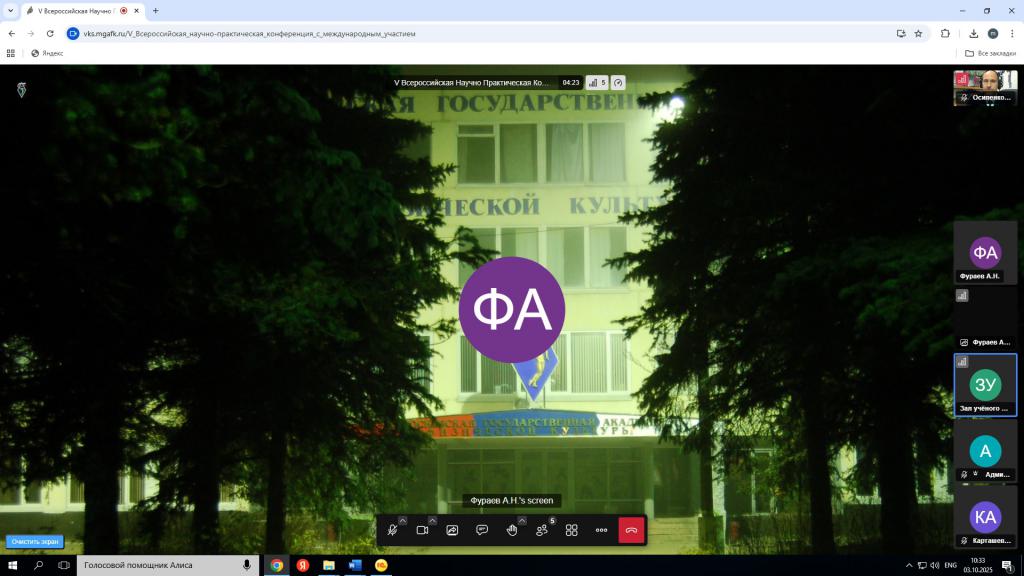This screenshot has height=576, width=1024.
Task: Expand reactions arrow above hand icon
Action: click(x=522, y=520)
